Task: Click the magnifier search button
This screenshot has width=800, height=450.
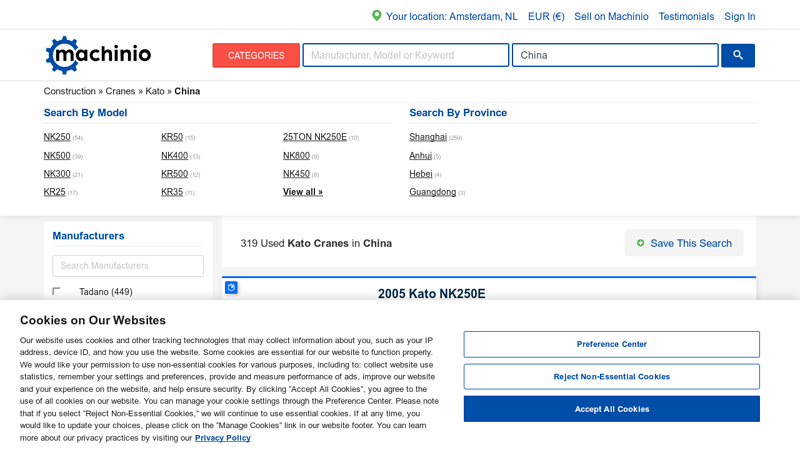Action: coord(737,55)
